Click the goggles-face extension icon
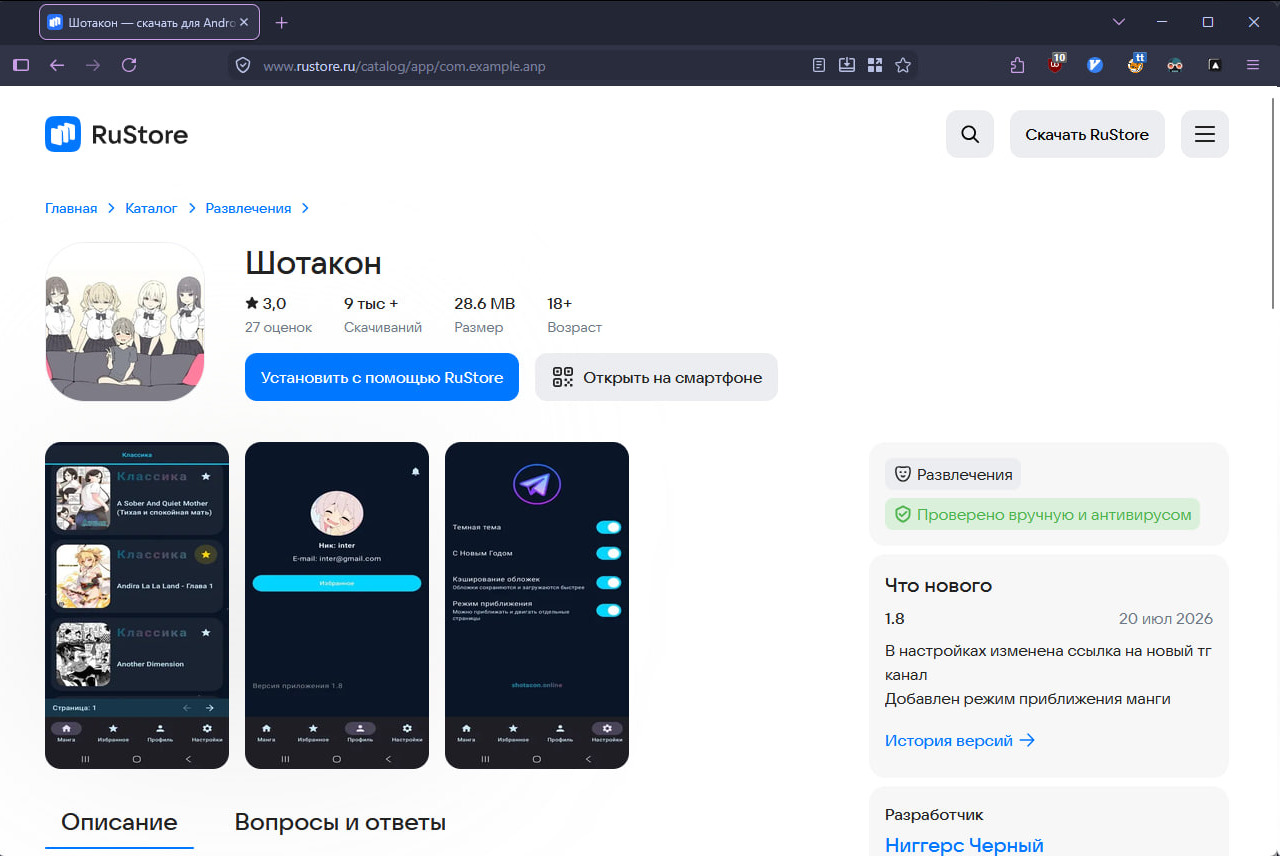1280x856 pixels. tap(1175, 65)
